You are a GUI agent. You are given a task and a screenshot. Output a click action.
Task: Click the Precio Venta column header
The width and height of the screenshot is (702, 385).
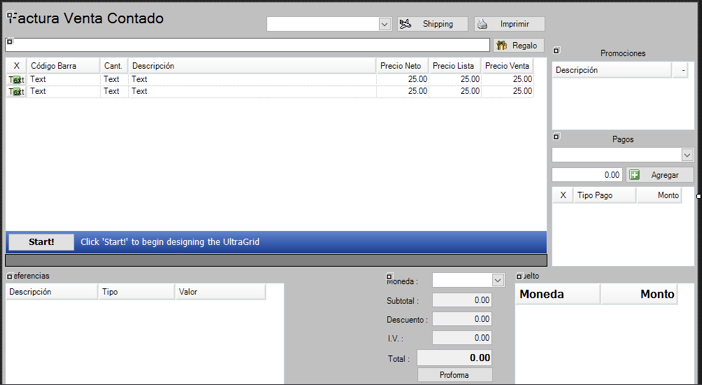click(x=507, y=66)
